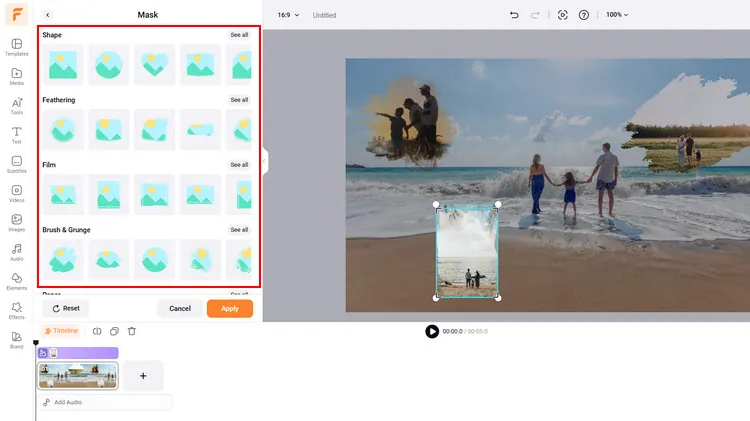Add a new scene with plus button
Image resolution: width=750 pixels, height=421 pixels.
click(x=143, y=376)
